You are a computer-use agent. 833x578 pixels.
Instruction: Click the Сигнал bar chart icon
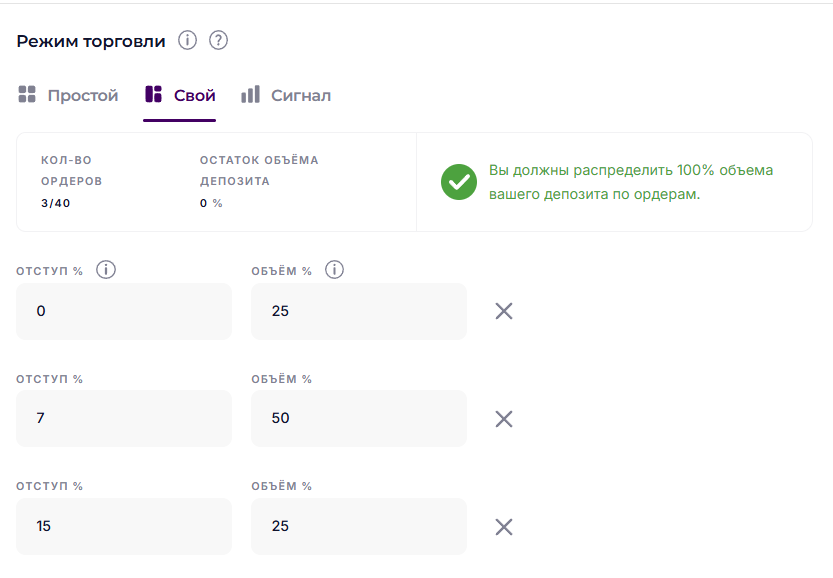click(250, 94)
